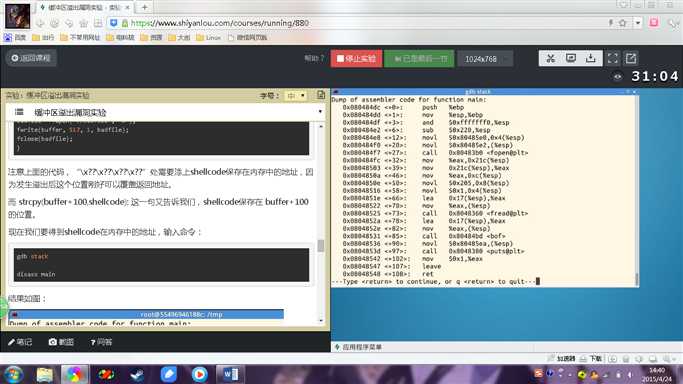Click the browser reader view icon

coord(98,23)
